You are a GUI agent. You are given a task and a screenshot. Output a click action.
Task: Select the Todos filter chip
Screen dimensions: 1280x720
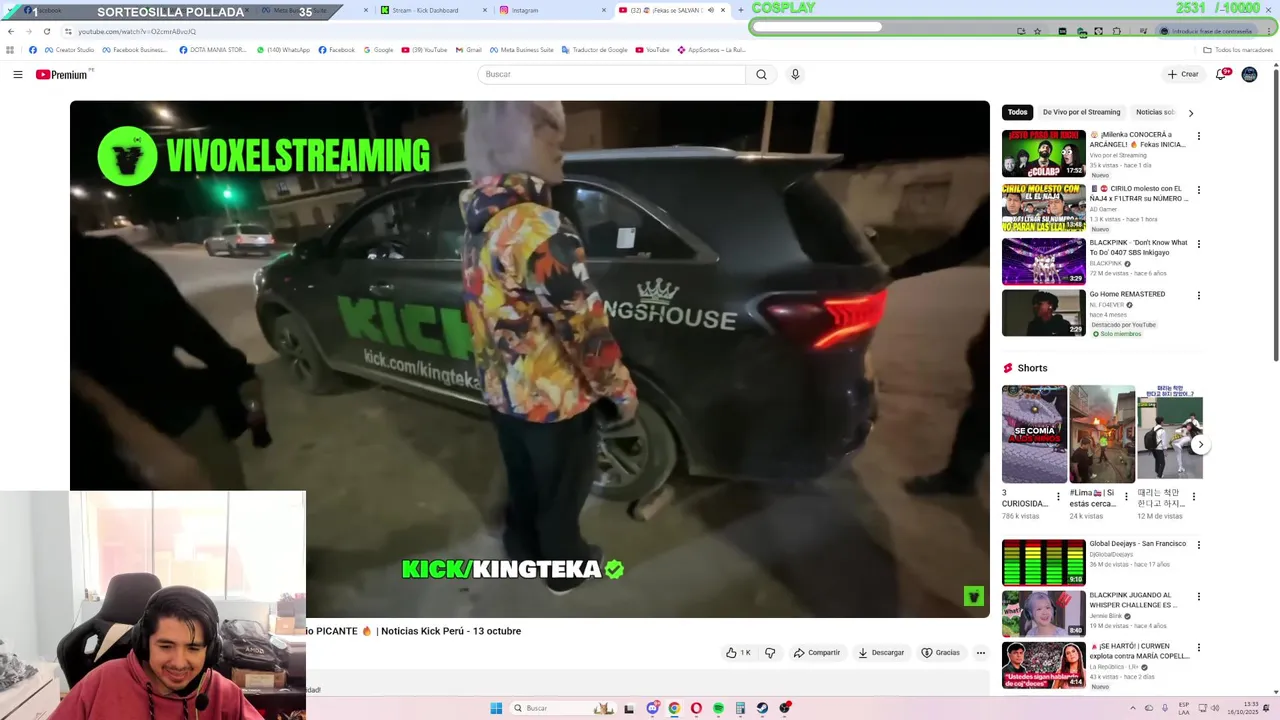[x=1017, y=112]
